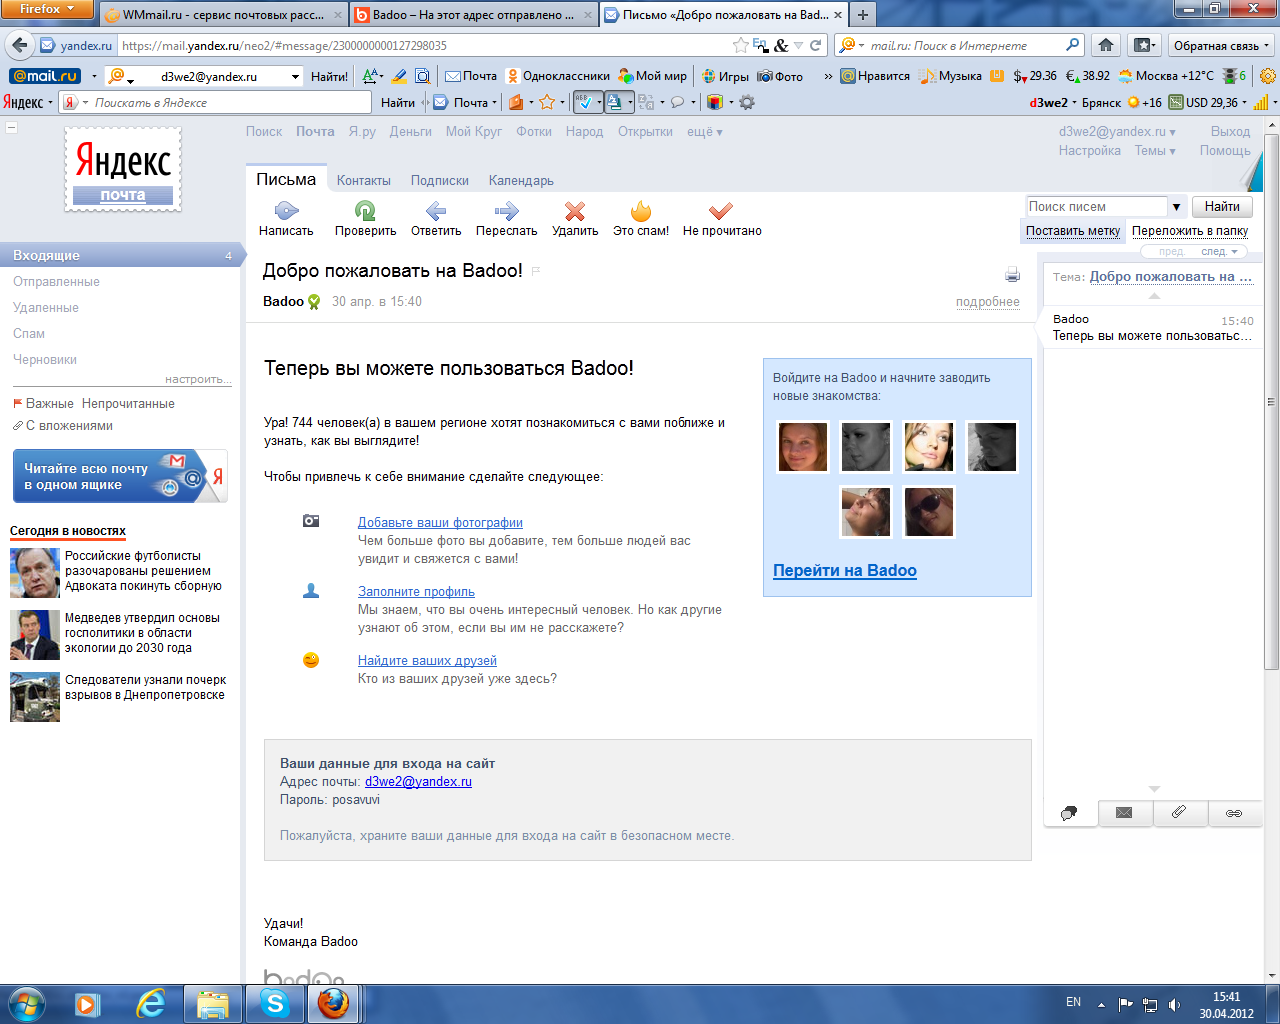Delete the message via Удалить icon
1280x1024 pixels.
(574, 210)
